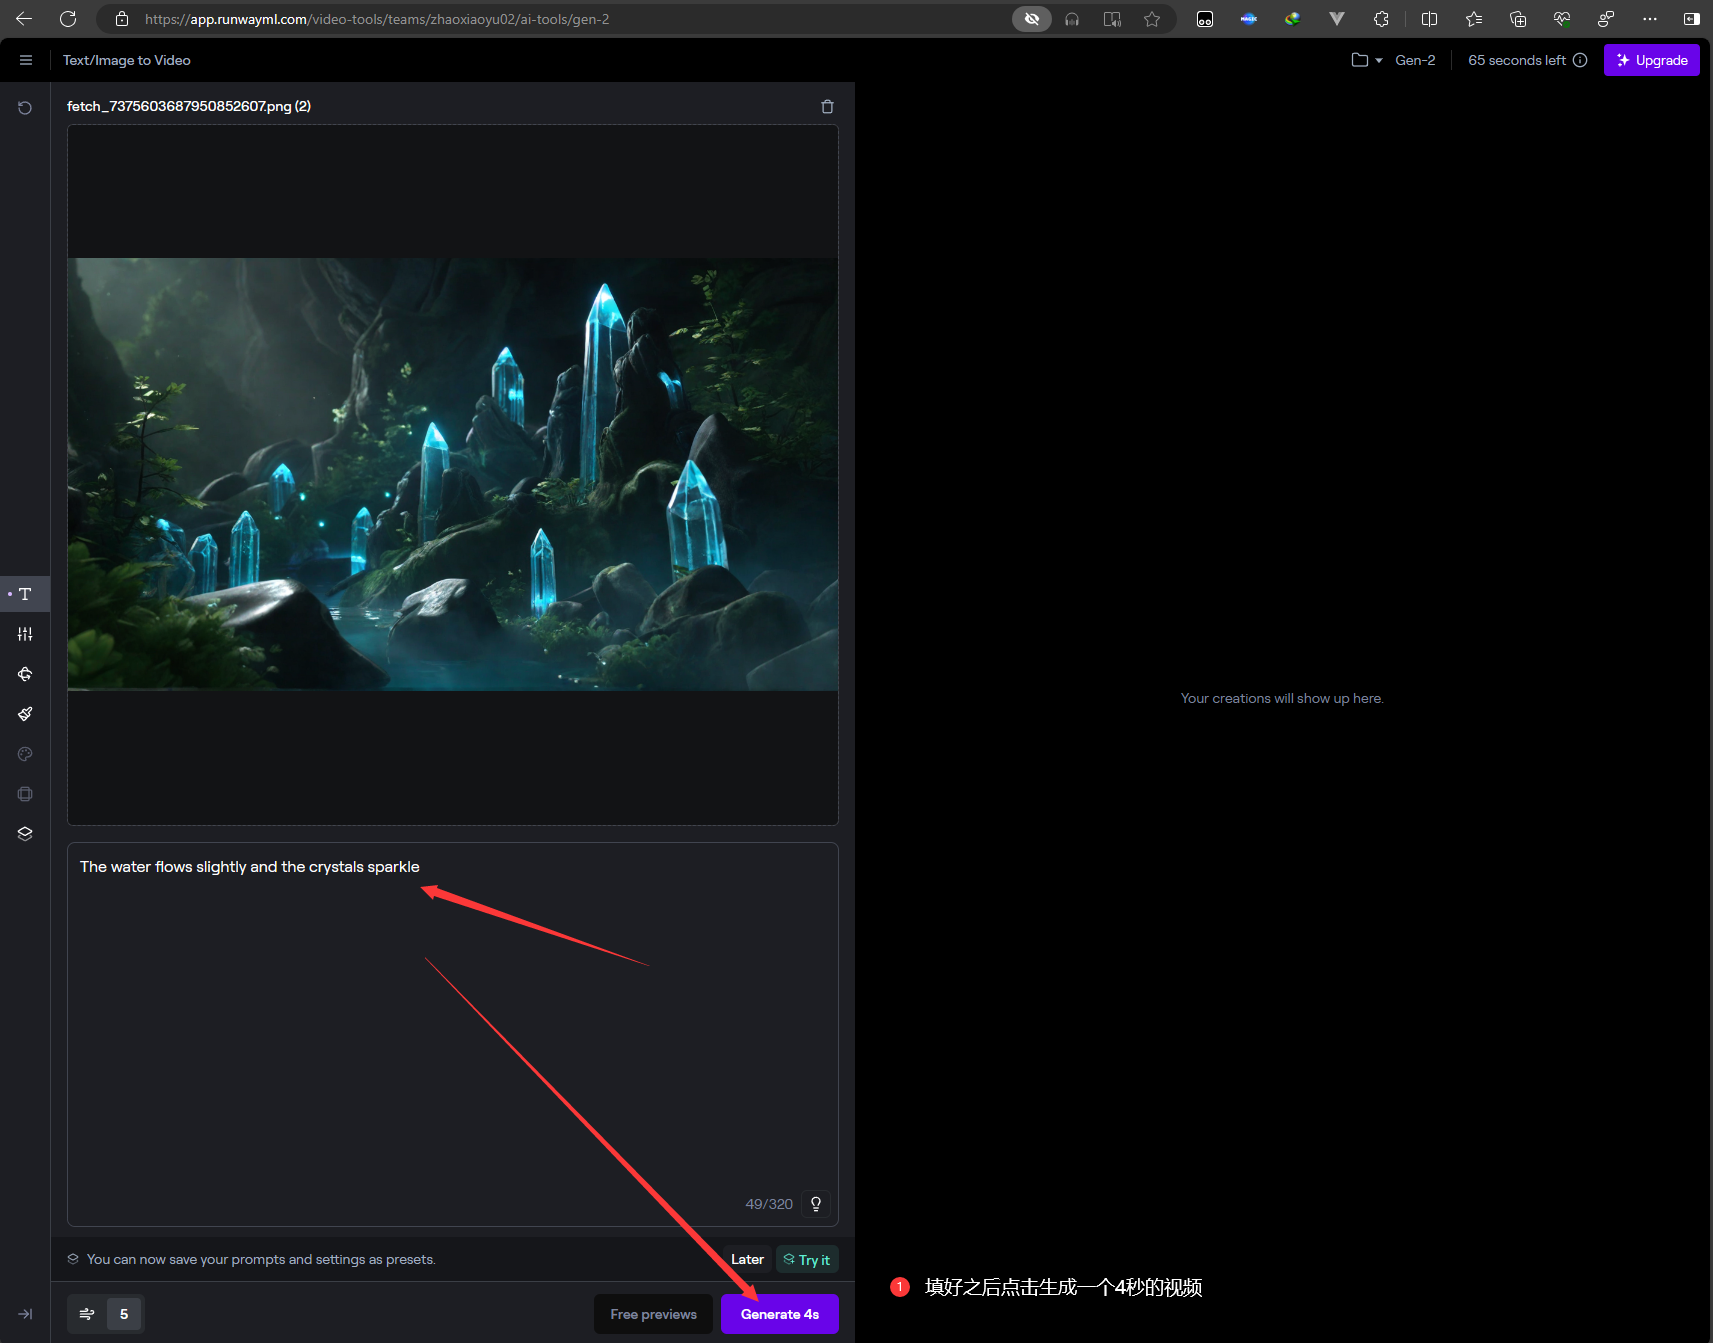Viewport: 1713px width, 1343px height.
Task: Open browser essentials heartbeat icon
Action: pyautogui.click(x=1562, y=19)
